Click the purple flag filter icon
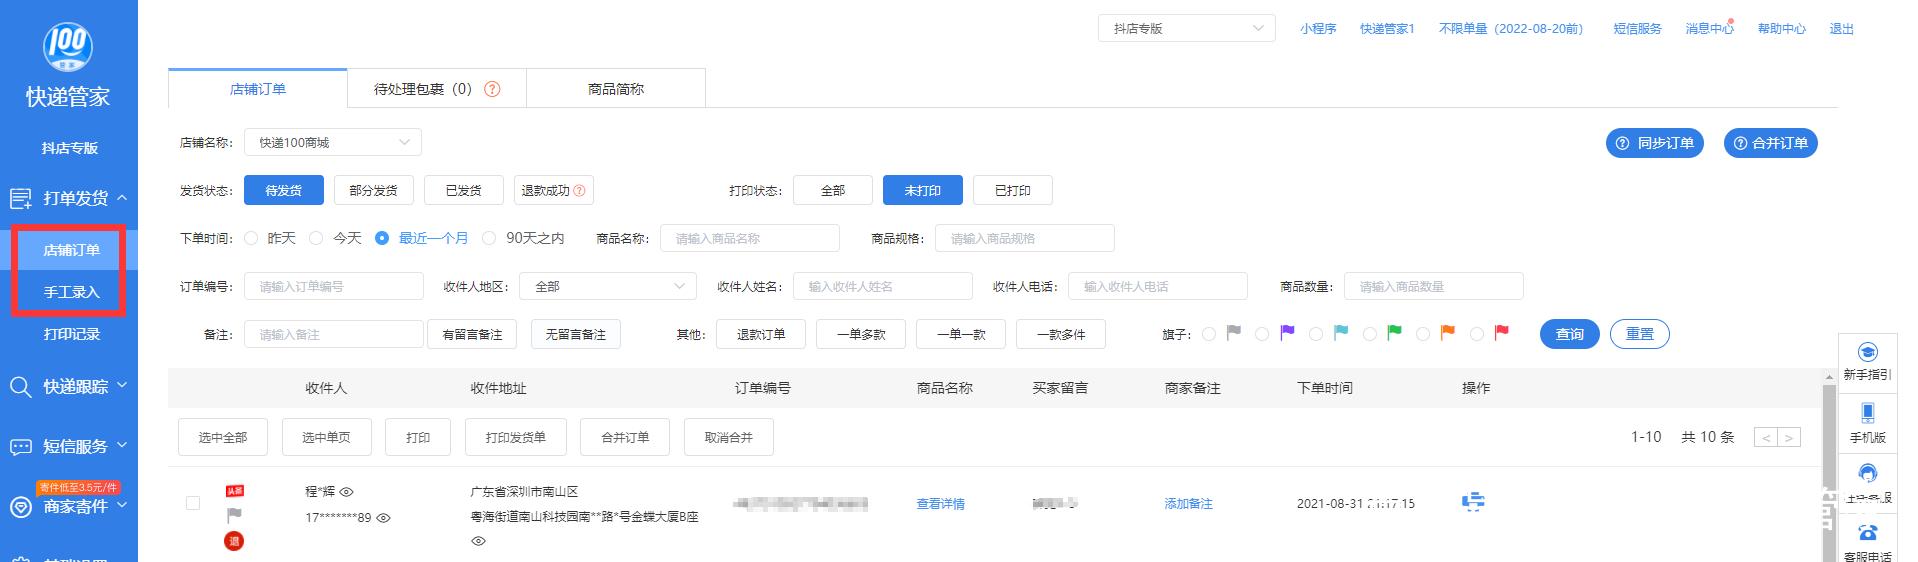 1287,332
